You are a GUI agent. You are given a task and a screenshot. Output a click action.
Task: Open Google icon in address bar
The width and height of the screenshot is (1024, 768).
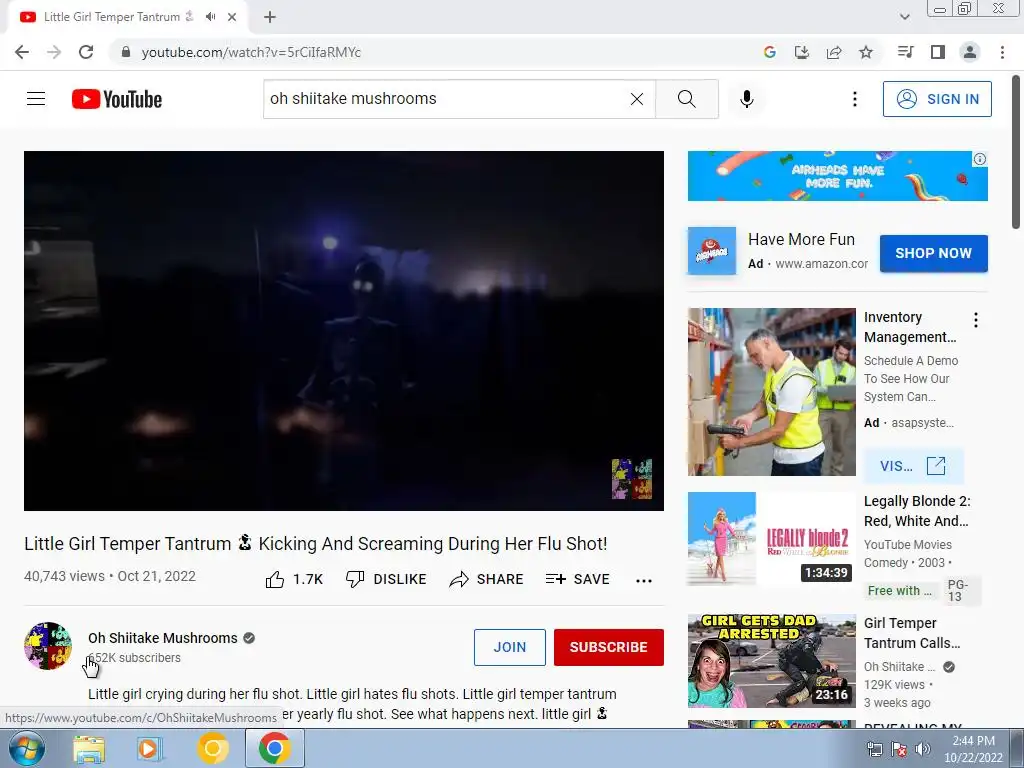tap(769, 52)
